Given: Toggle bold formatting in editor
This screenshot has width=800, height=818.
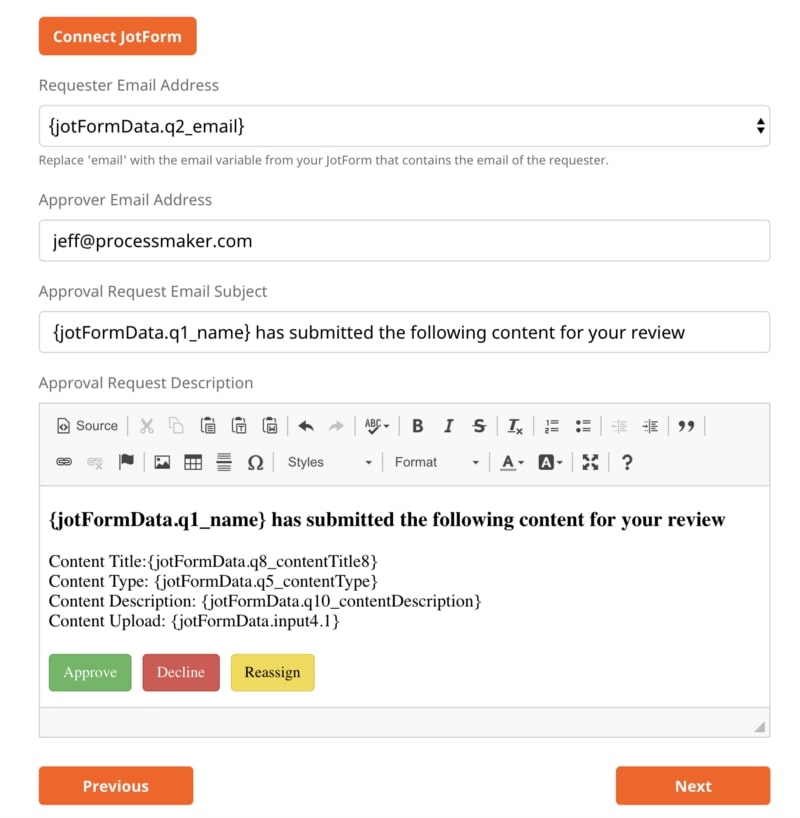Looking at the screenshot, I should 418,426.
